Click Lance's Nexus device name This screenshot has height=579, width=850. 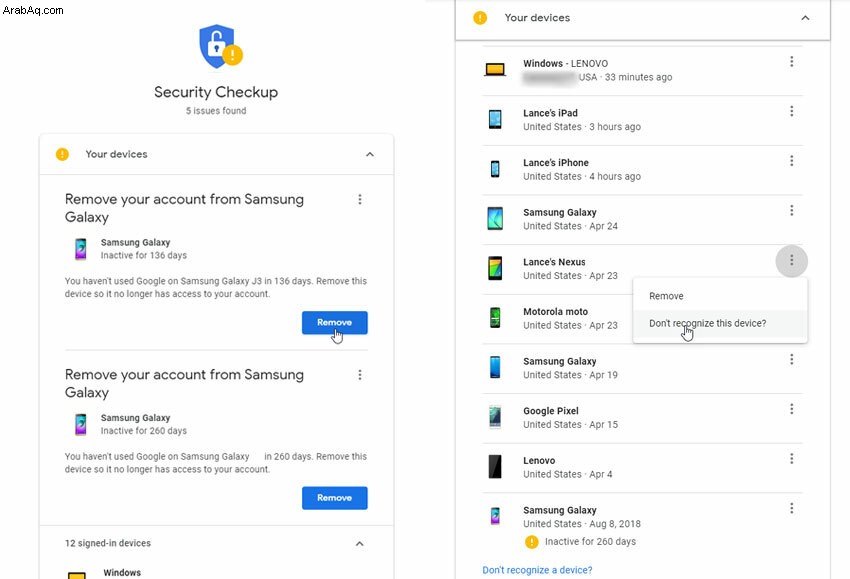coord(554,262)
